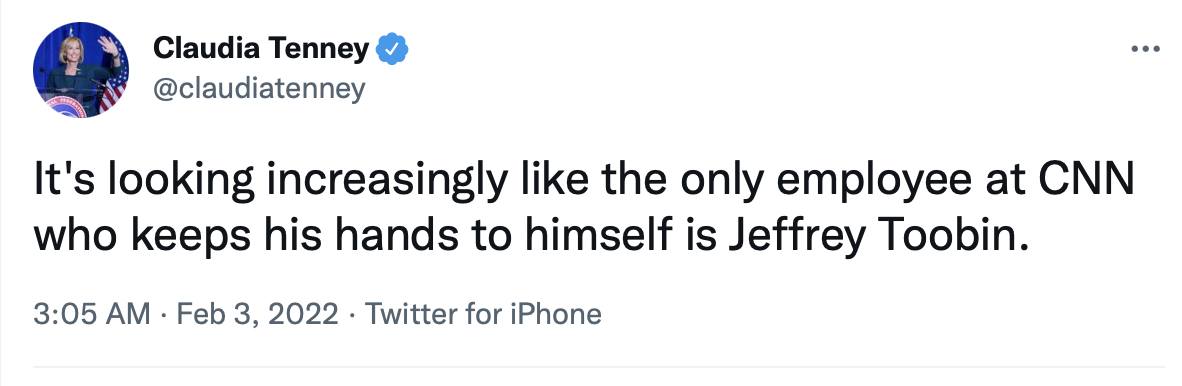The image size is (1182, 386).
Task: Click the 3:05 AM timestamp
Action: 92,314
